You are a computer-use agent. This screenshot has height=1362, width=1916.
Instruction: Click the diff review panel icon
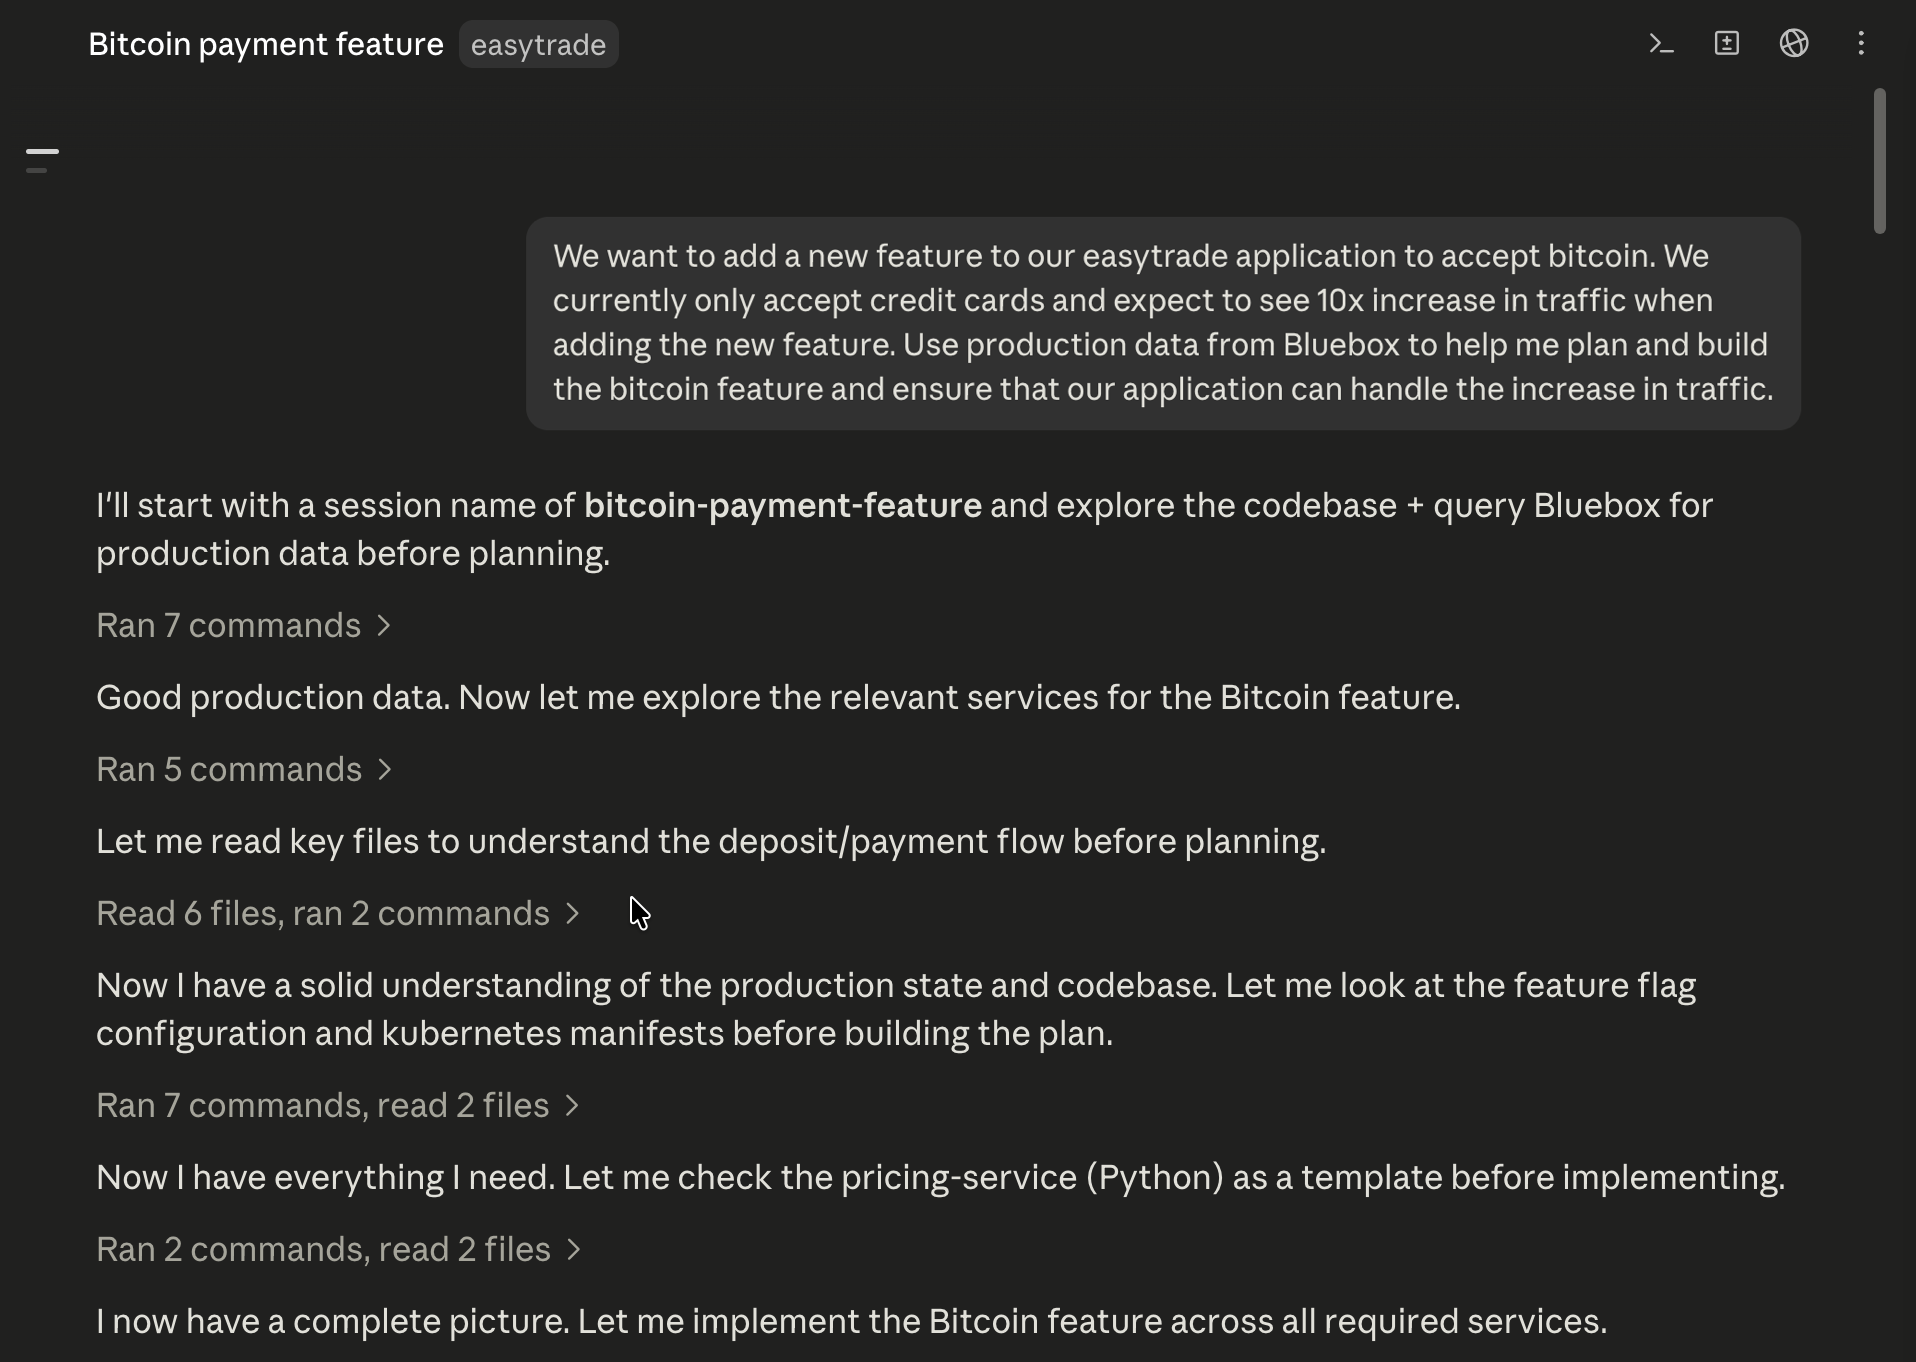click(1727, 44)
